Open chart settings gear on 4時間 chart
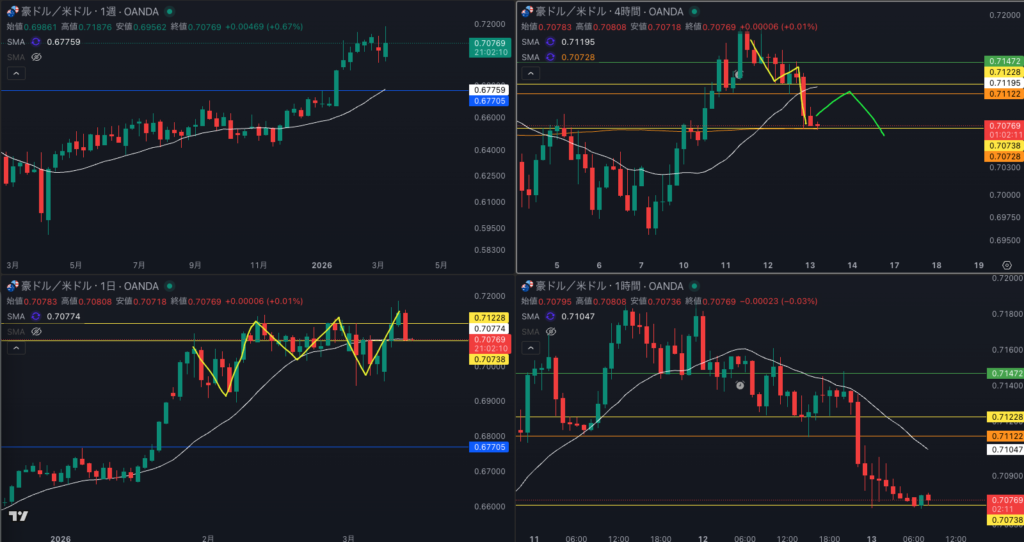This screenshot has width=1024, height=542. [x=1006, y=266]
